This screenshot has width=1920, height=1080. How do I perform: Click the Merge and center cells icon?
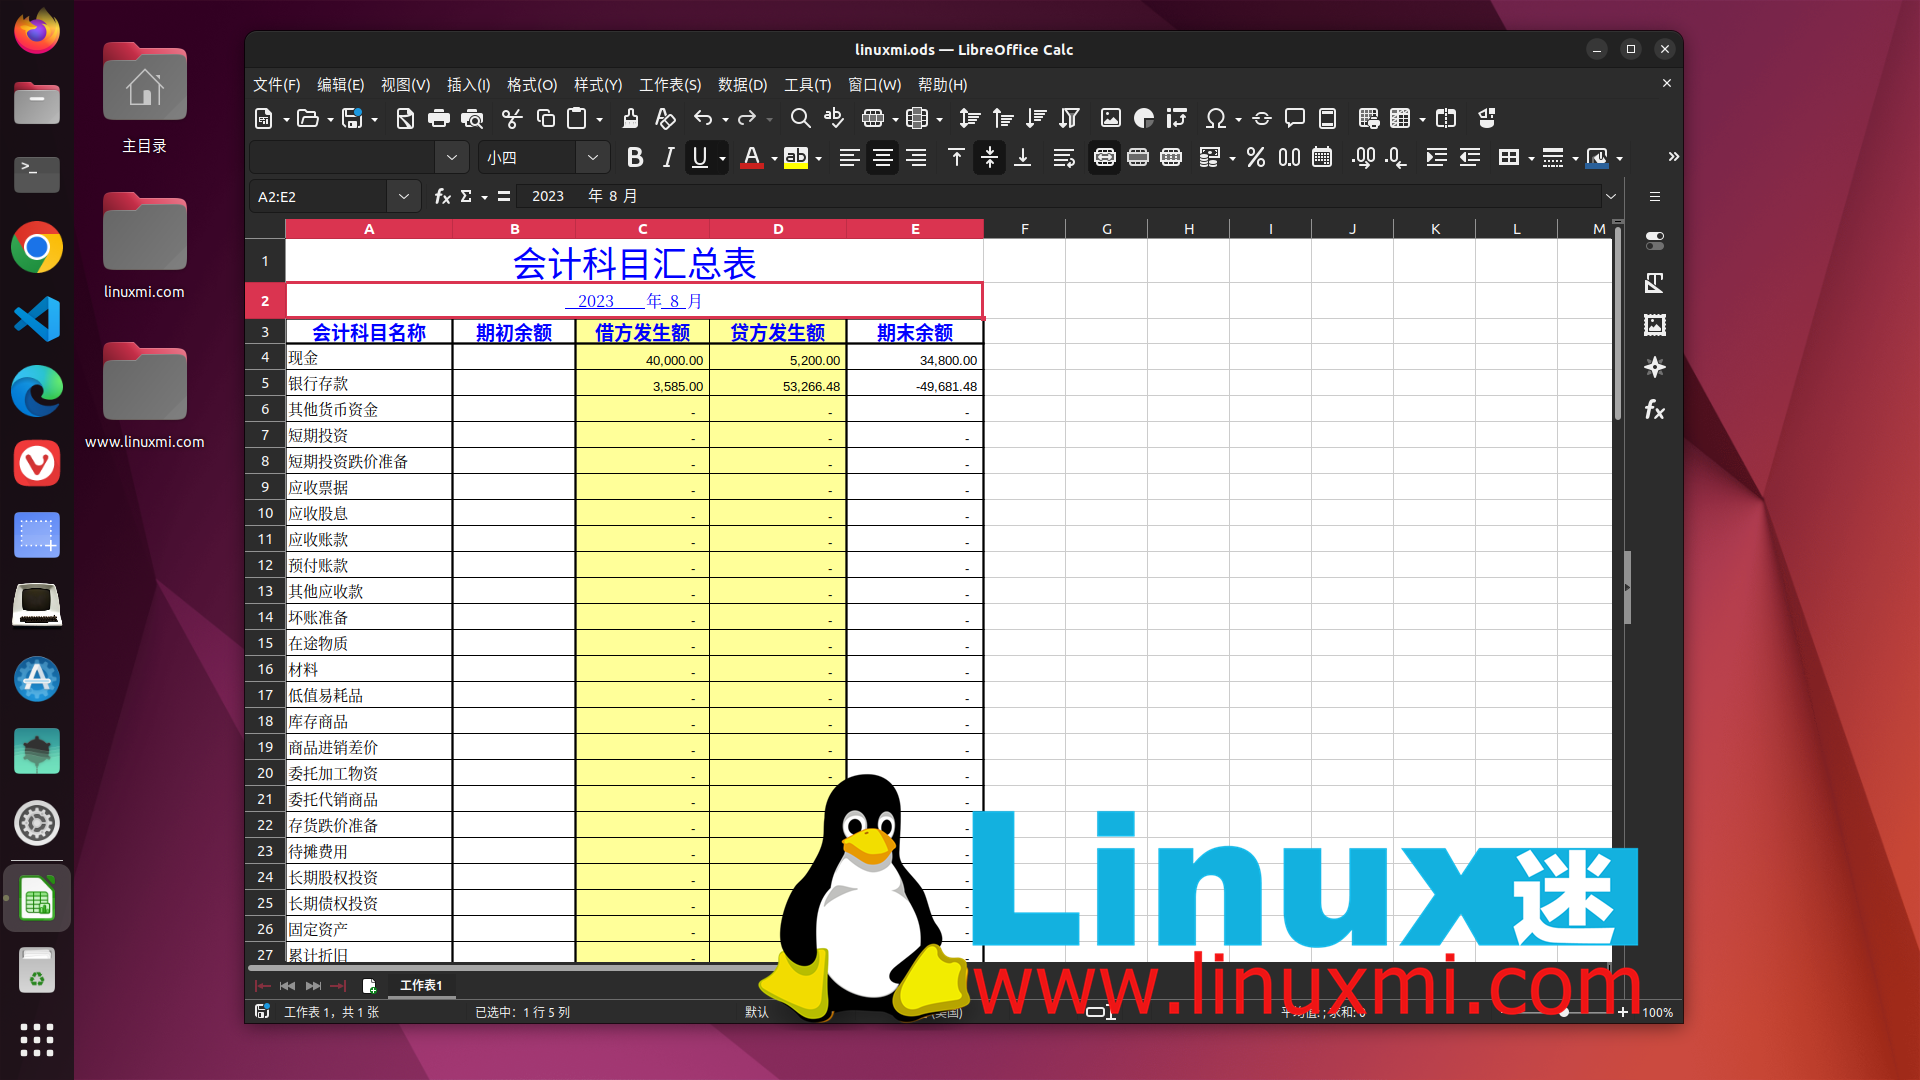1104,158
